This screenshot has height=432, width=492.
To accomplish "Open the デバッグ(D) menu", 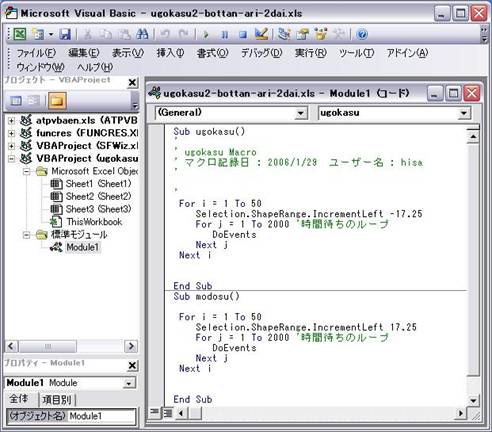I will point(261,53).
